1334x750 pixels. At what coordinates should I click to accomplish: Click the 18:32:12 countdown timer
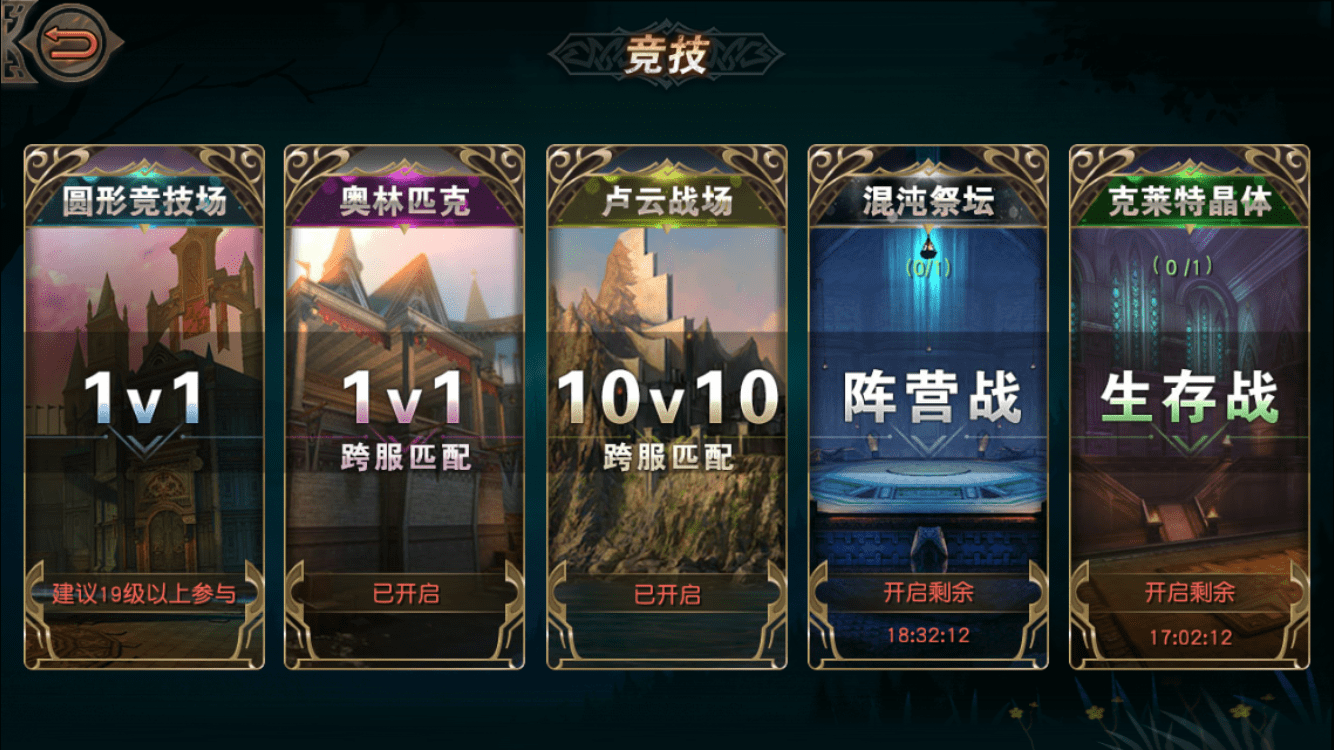pyautogui.click(x=928, y=635)
